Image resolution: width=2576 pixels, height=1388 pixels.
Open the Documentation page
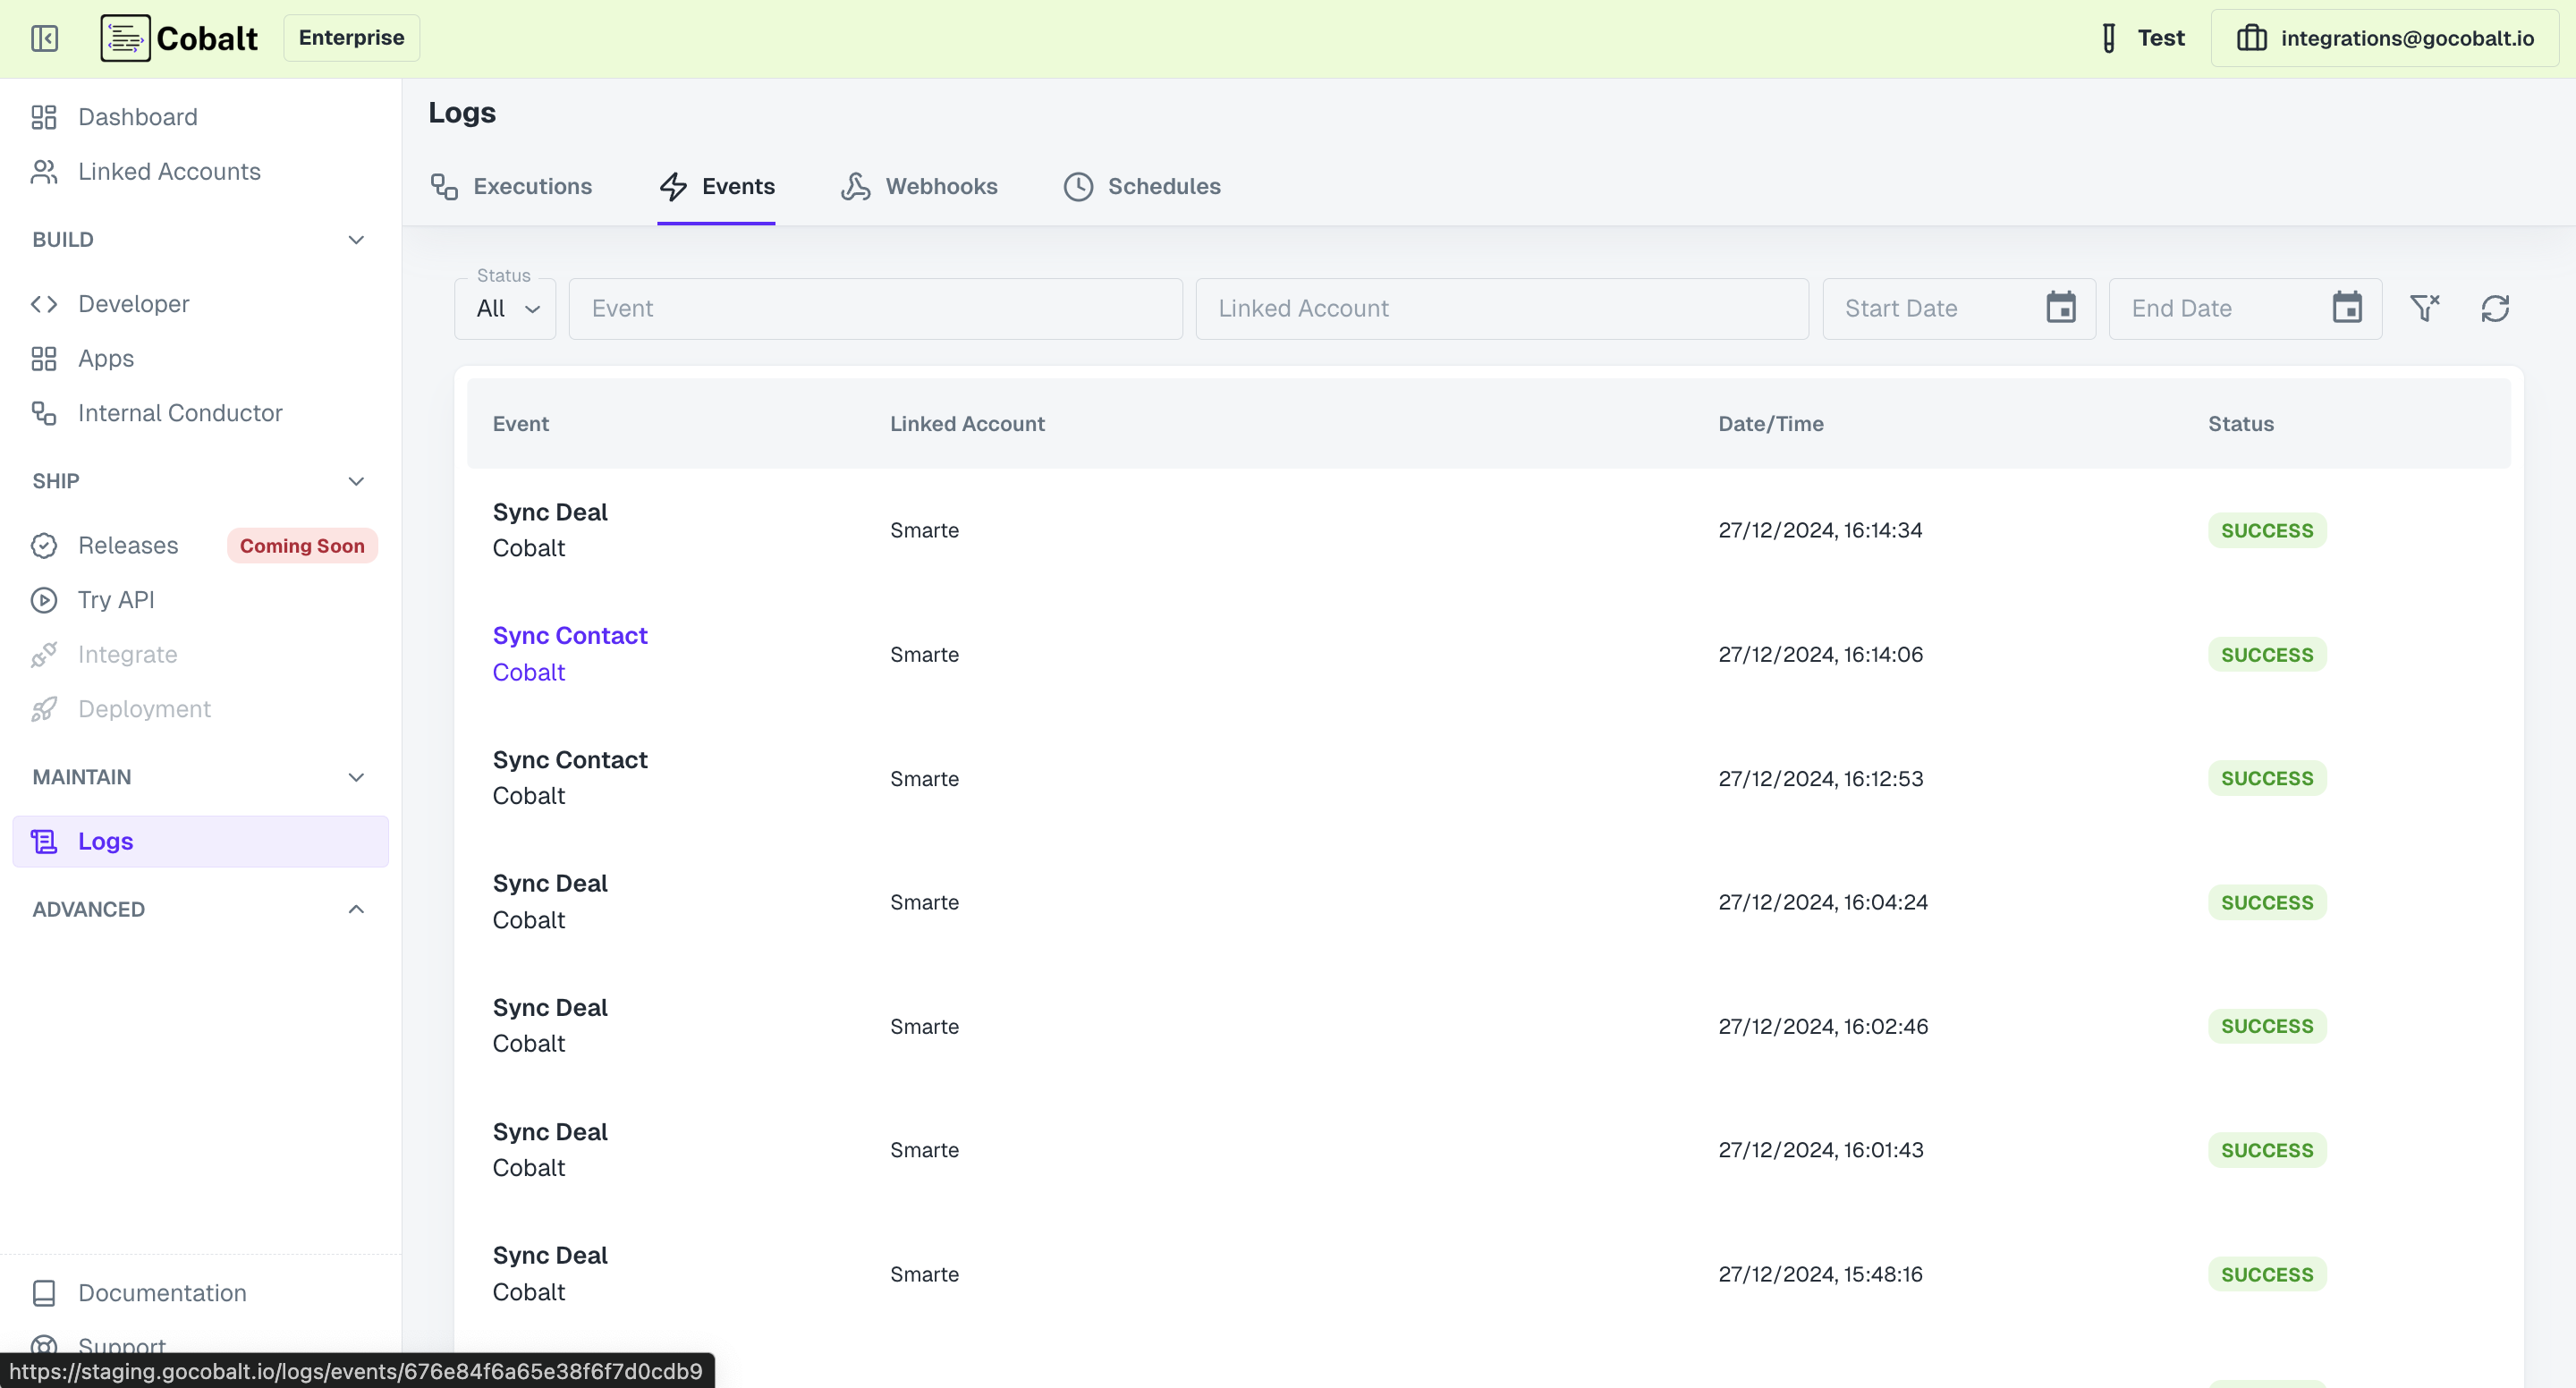[x=161, y=1292]
